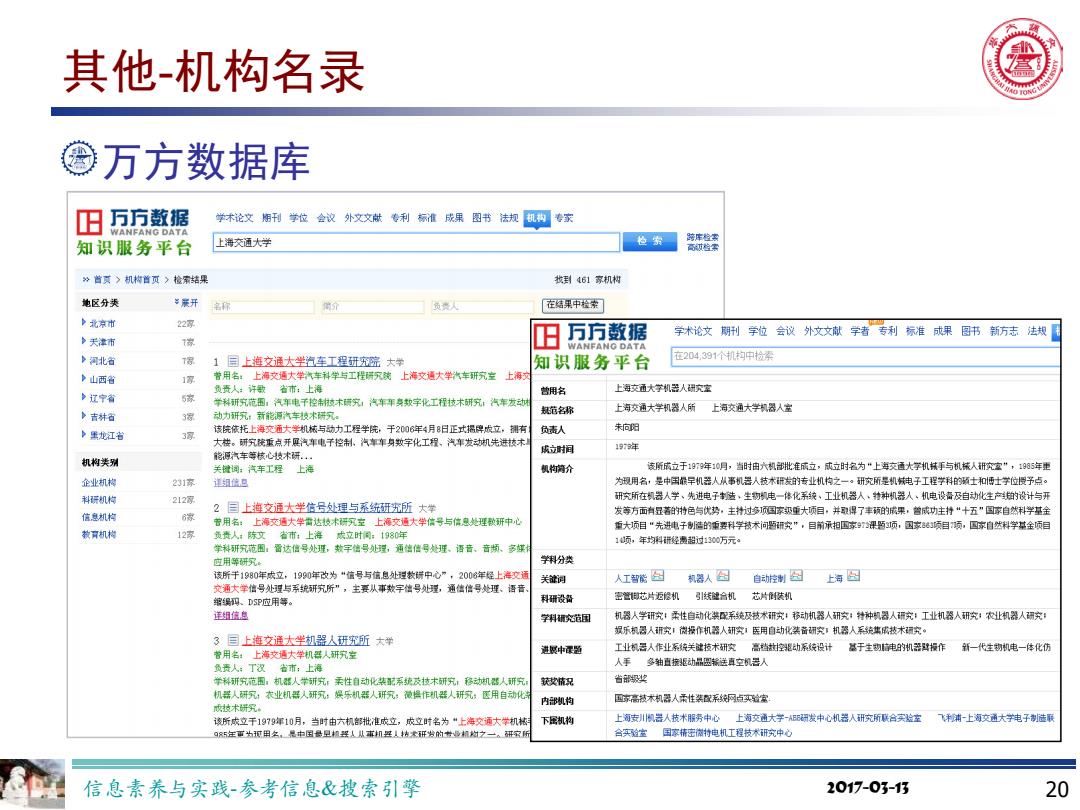The width and height of the screenshot is (1080, 810).
Task: Click the icon next to keyword 上海
Action: (853, 576)
